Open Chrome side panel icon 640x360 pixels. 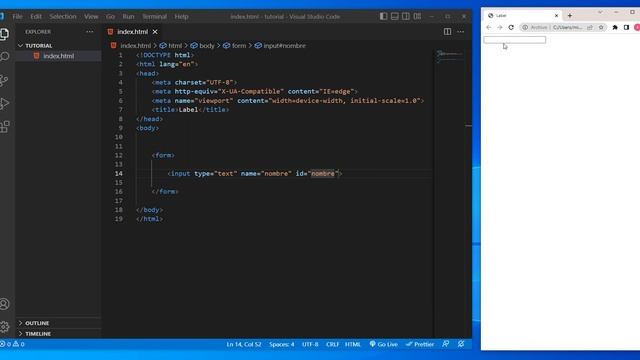(x=627, y=27)
